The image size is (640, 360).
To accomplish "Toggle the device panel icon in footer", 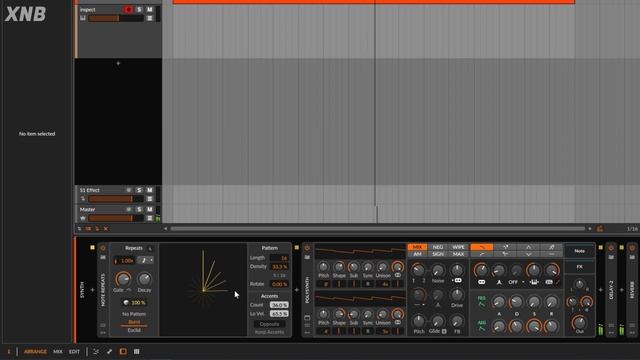I will coord(123,351).
